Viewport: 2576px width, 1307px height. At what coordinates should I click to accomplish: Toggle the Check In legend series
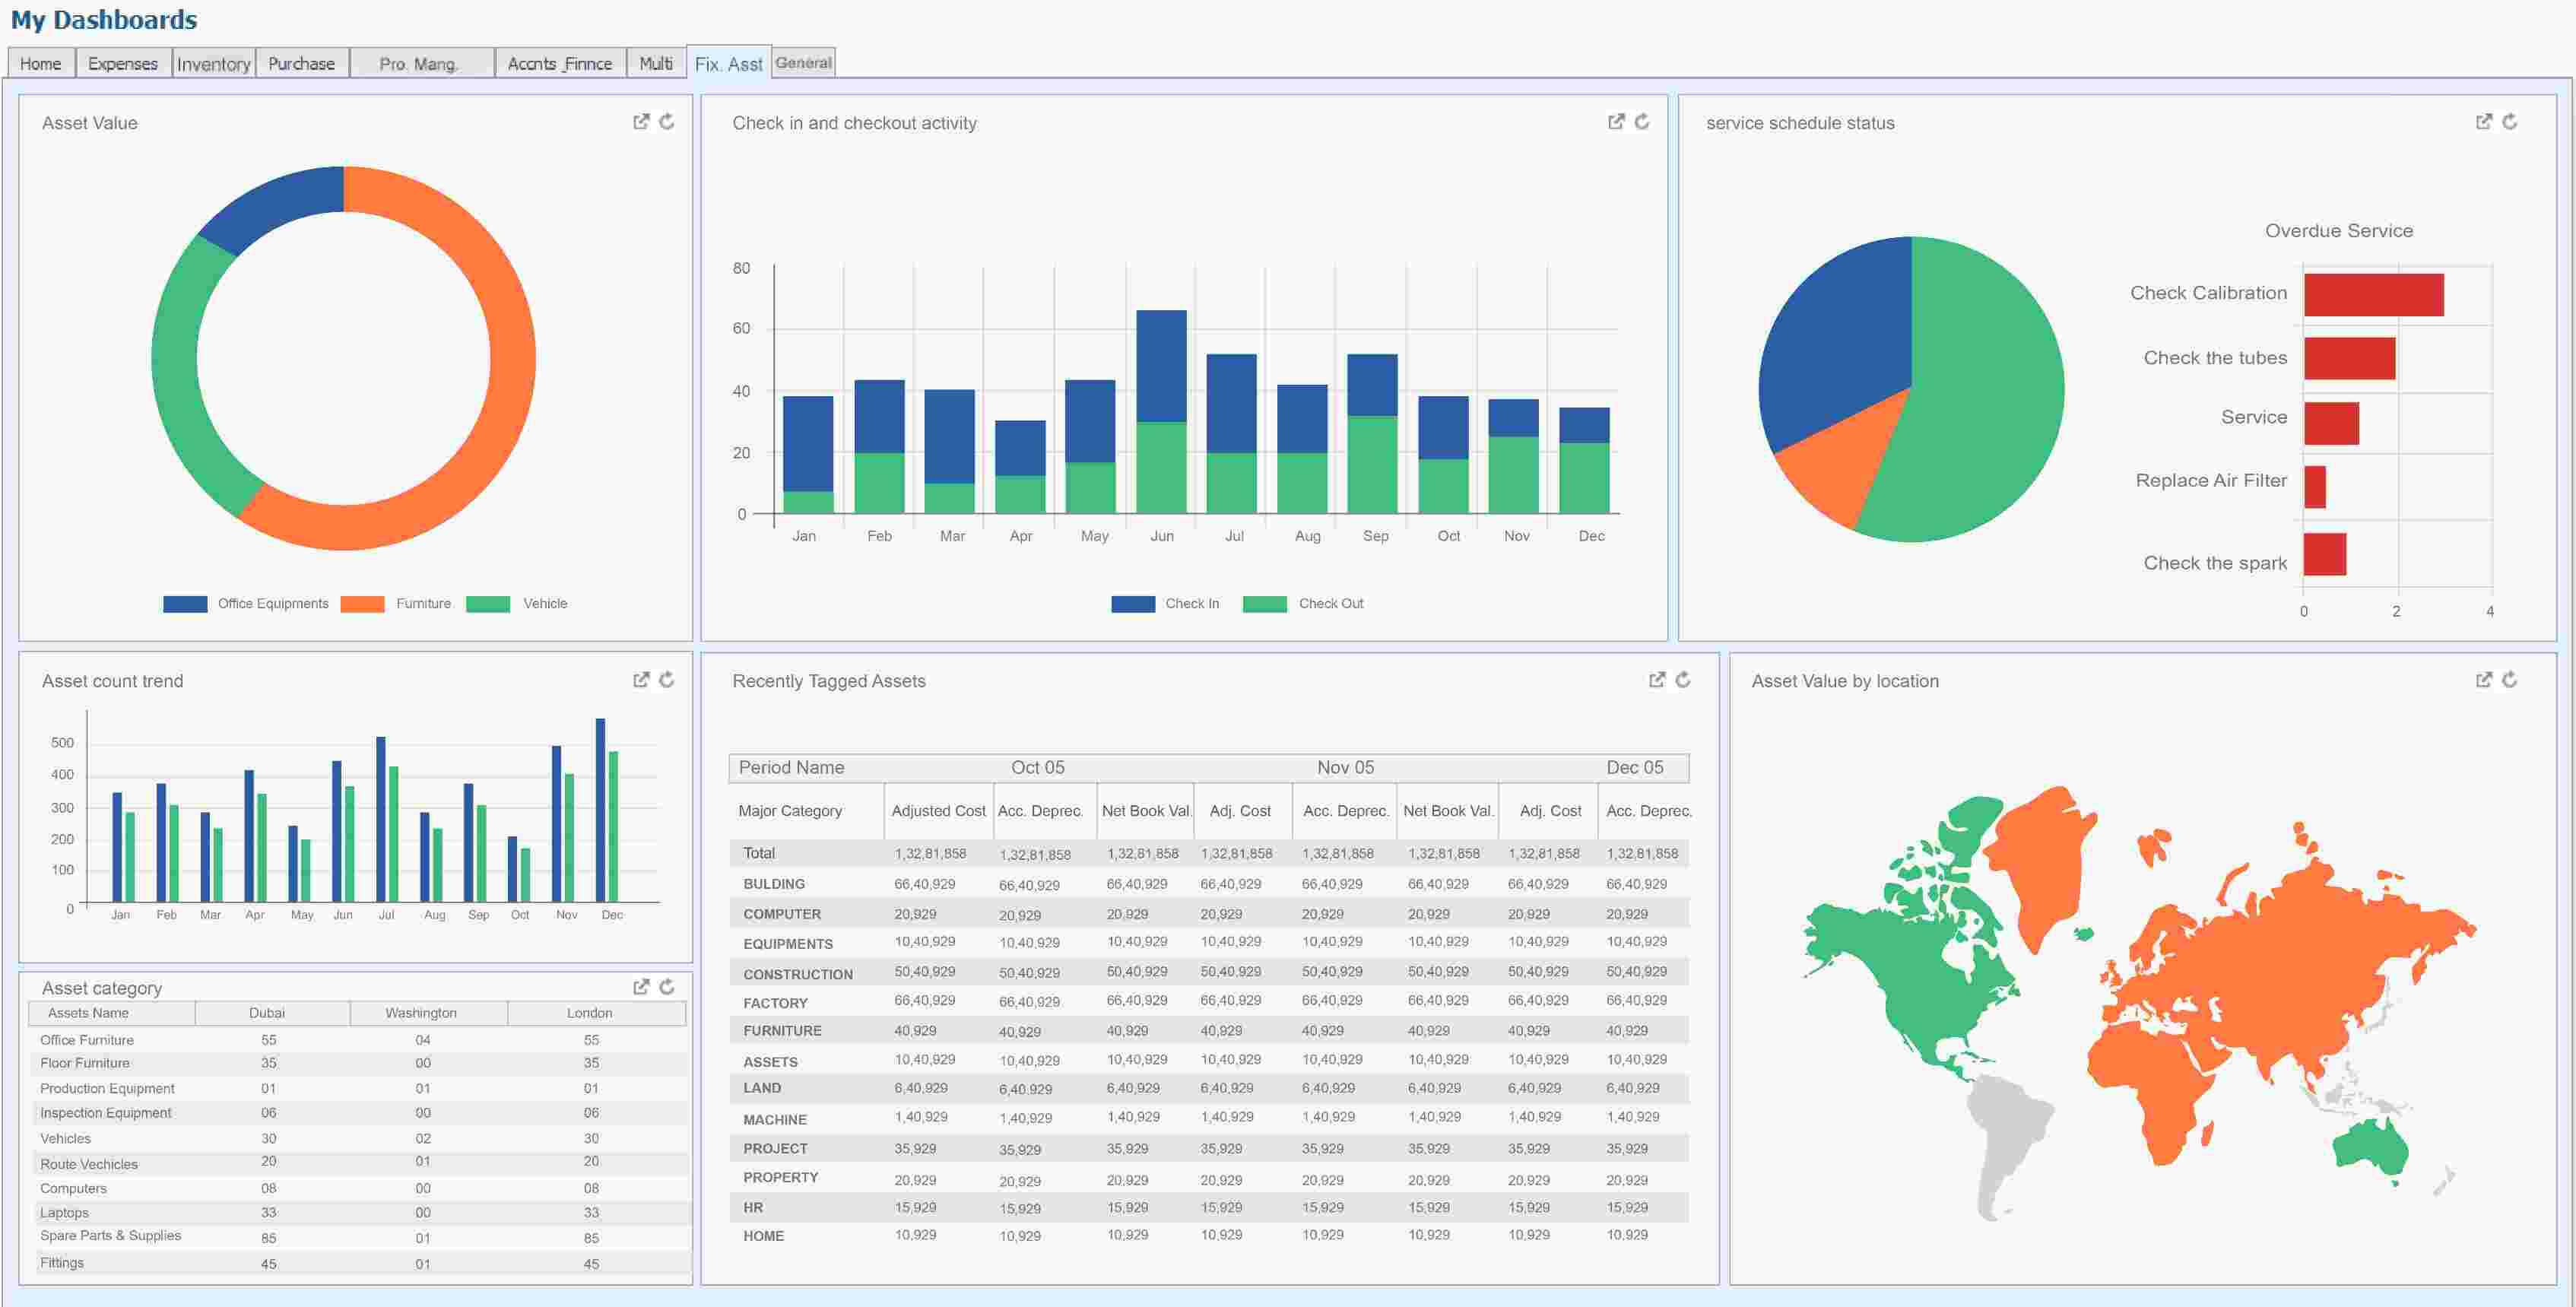pyautogui.click(x=1191, y=604)
